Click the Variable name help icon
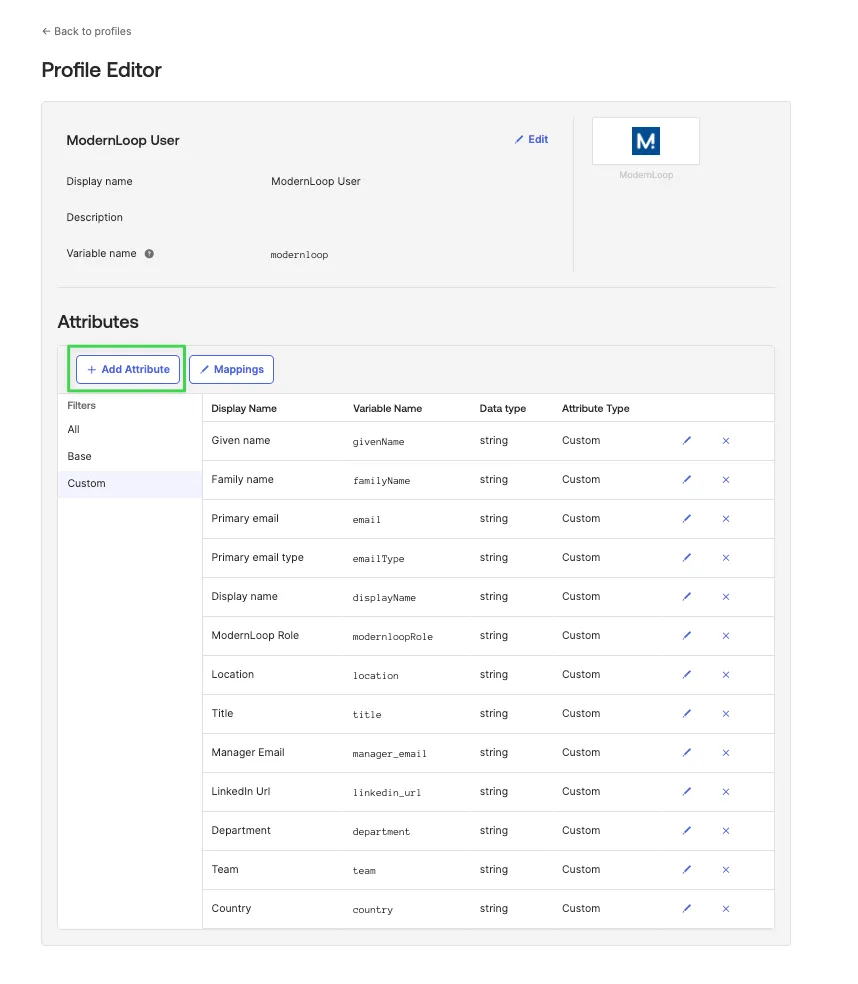 pos(149,254)
